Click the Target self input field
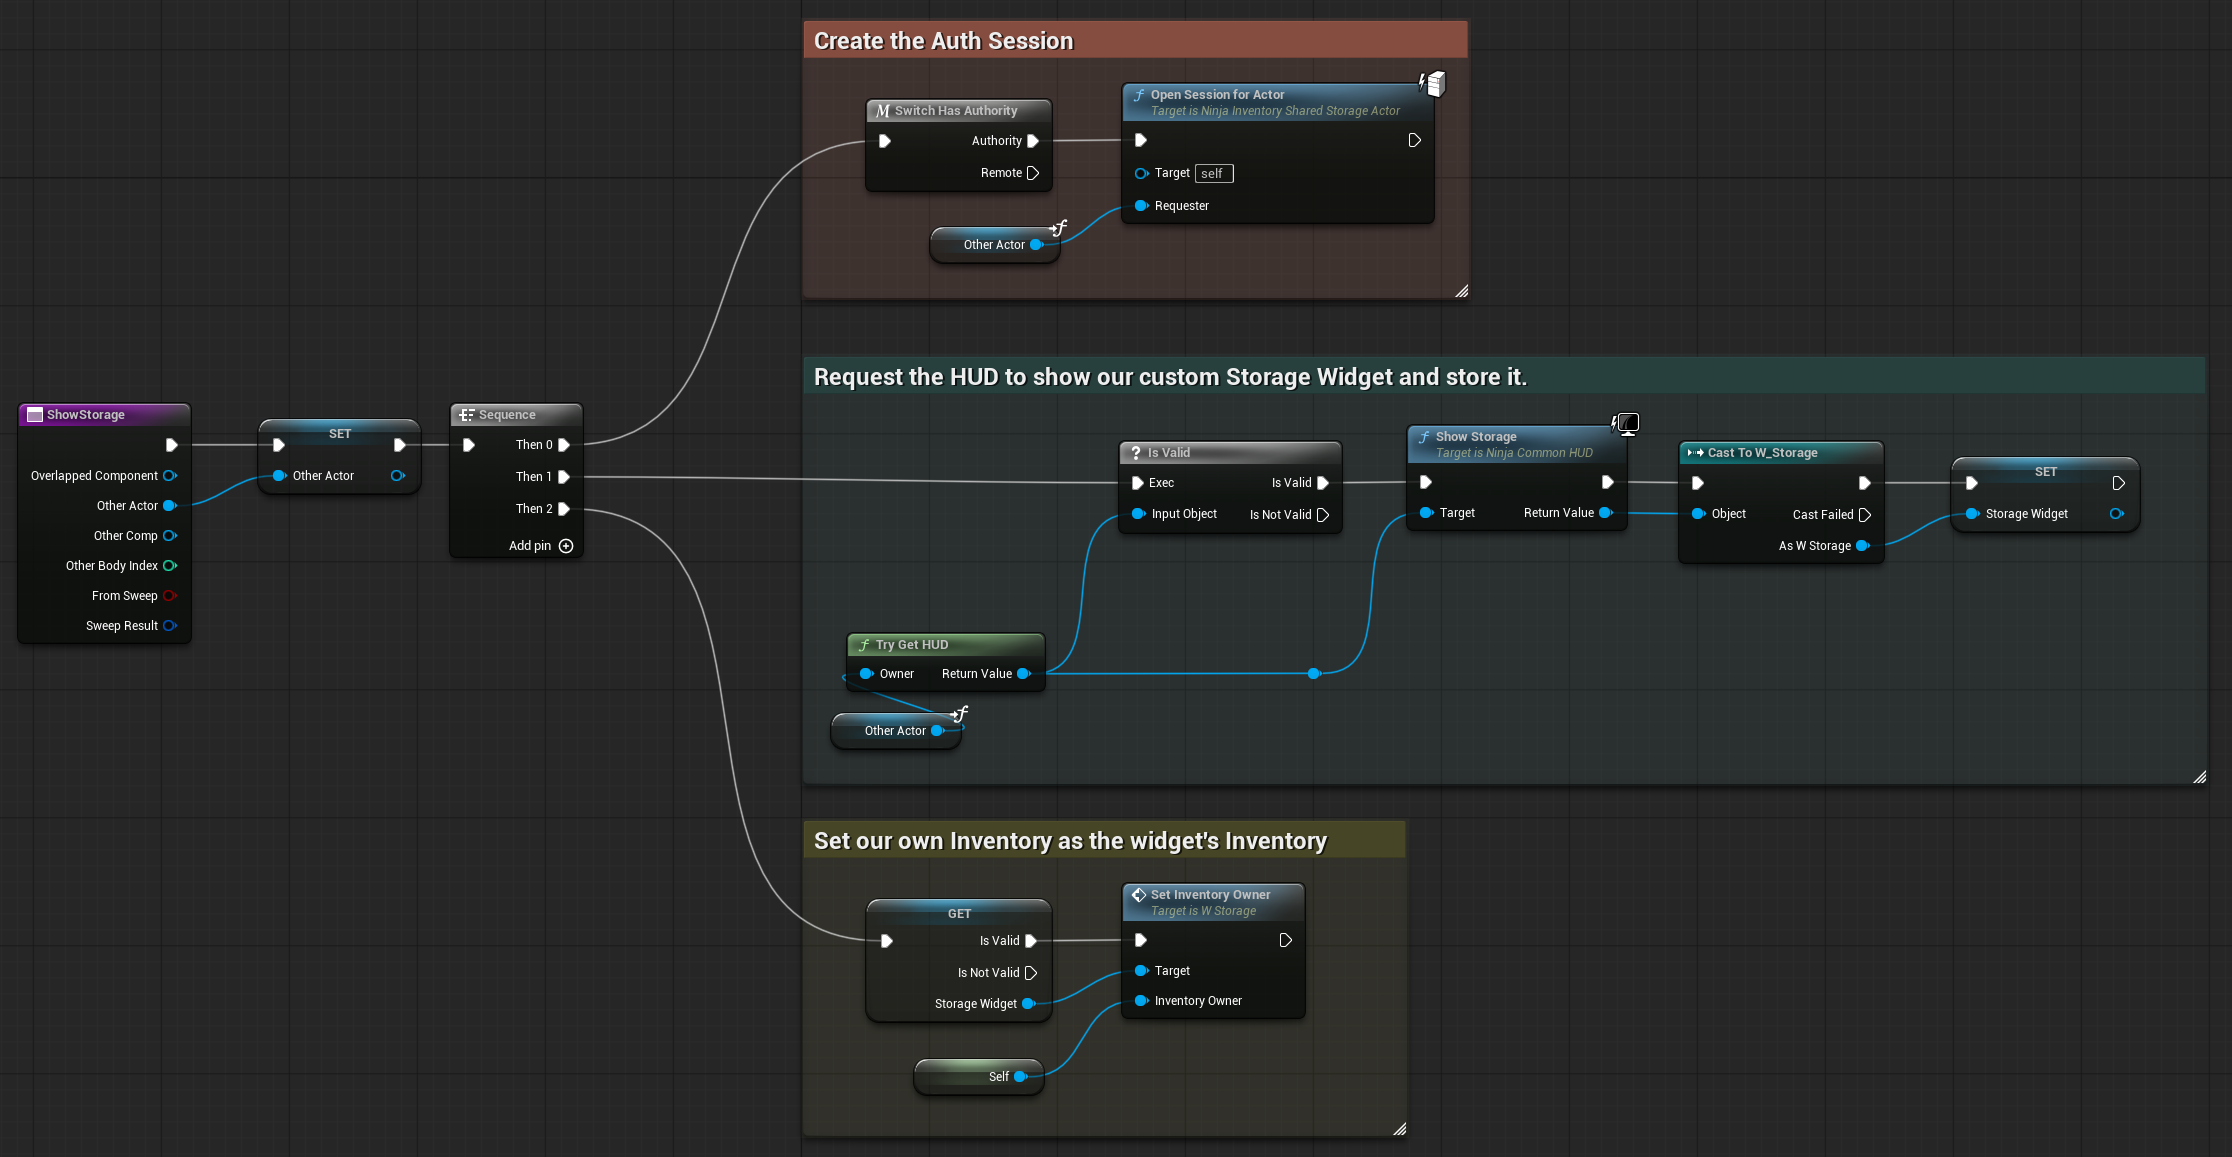Screen dimensions: 2232x1157 point(1213,174)
